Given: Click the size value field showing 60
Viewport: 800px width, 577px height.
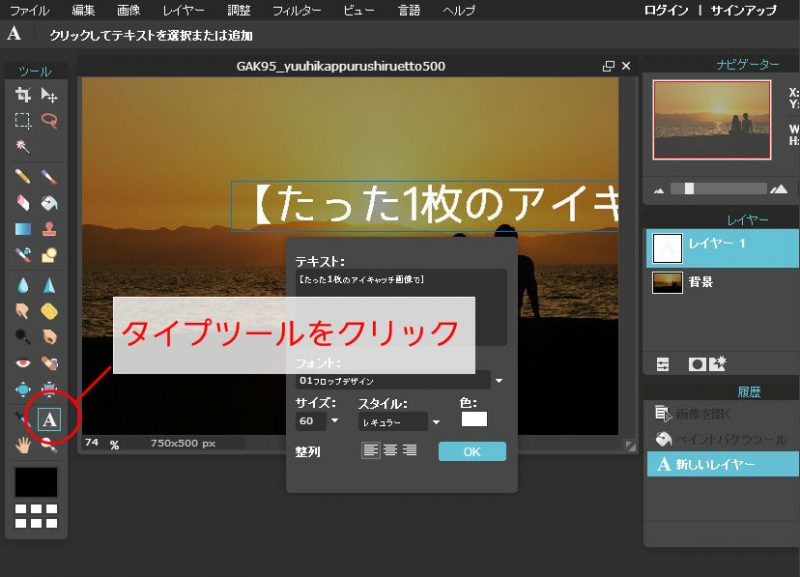Looking at the screenshot, I should 311,421.
